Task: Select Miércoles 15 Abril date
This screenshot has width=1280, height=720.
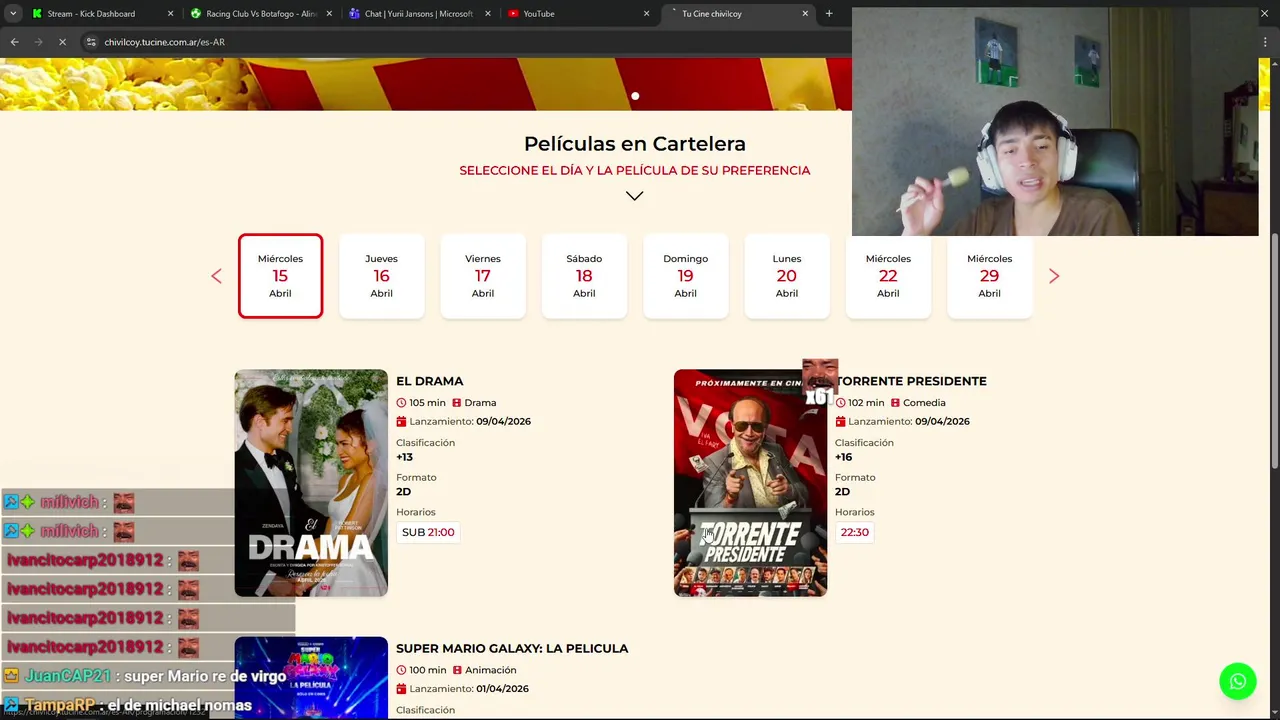Action: 280,276
